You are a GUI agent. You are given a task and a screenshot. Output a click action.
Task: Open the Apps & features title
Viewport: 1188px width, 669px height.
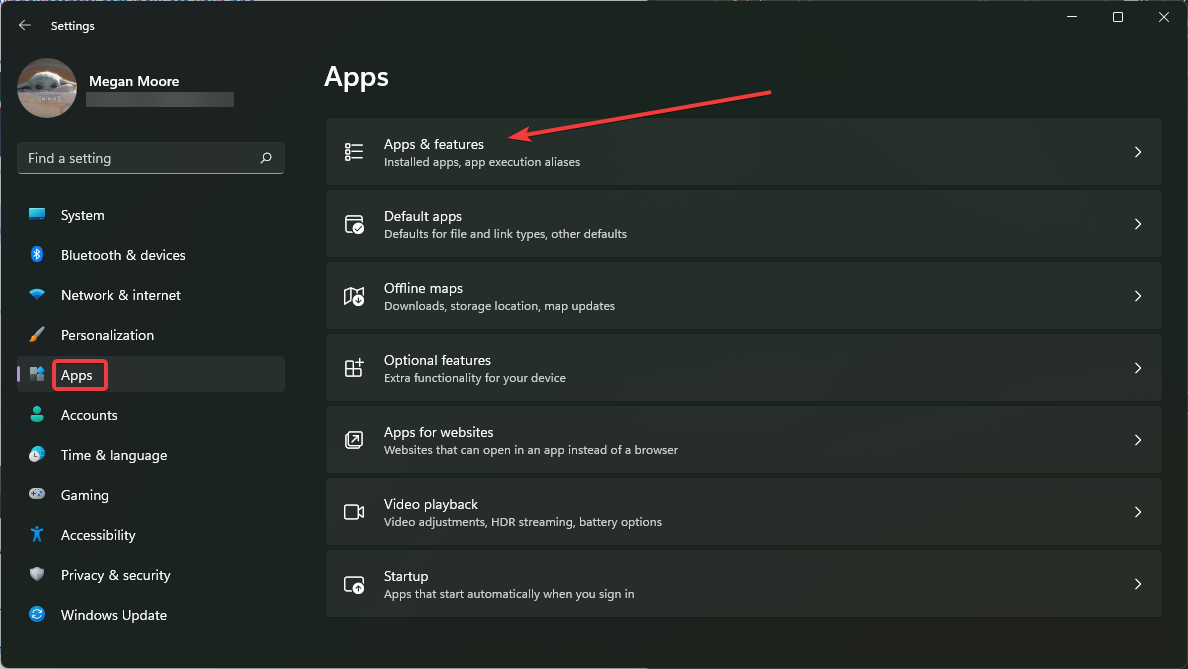point(433,144)
